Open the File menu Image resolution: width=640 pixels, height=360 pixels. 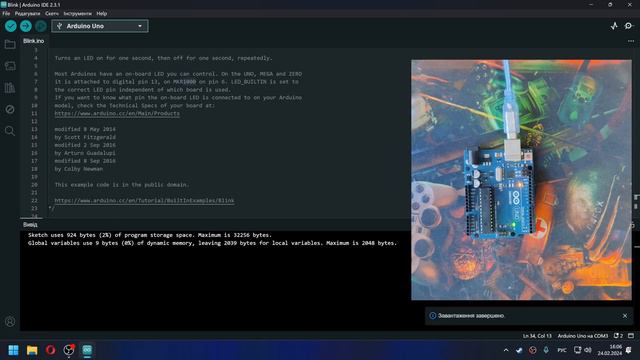pyautogui.click(x=6, y=13)
